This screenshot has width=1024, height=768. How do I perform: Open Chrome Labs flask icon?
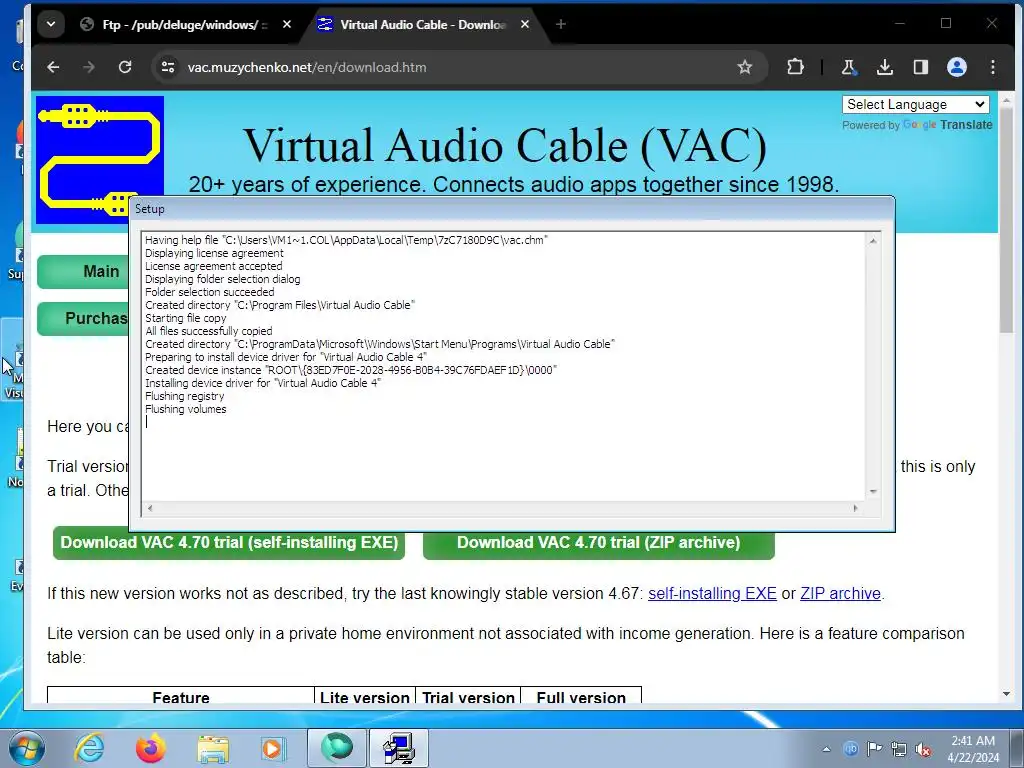(848, 67)
